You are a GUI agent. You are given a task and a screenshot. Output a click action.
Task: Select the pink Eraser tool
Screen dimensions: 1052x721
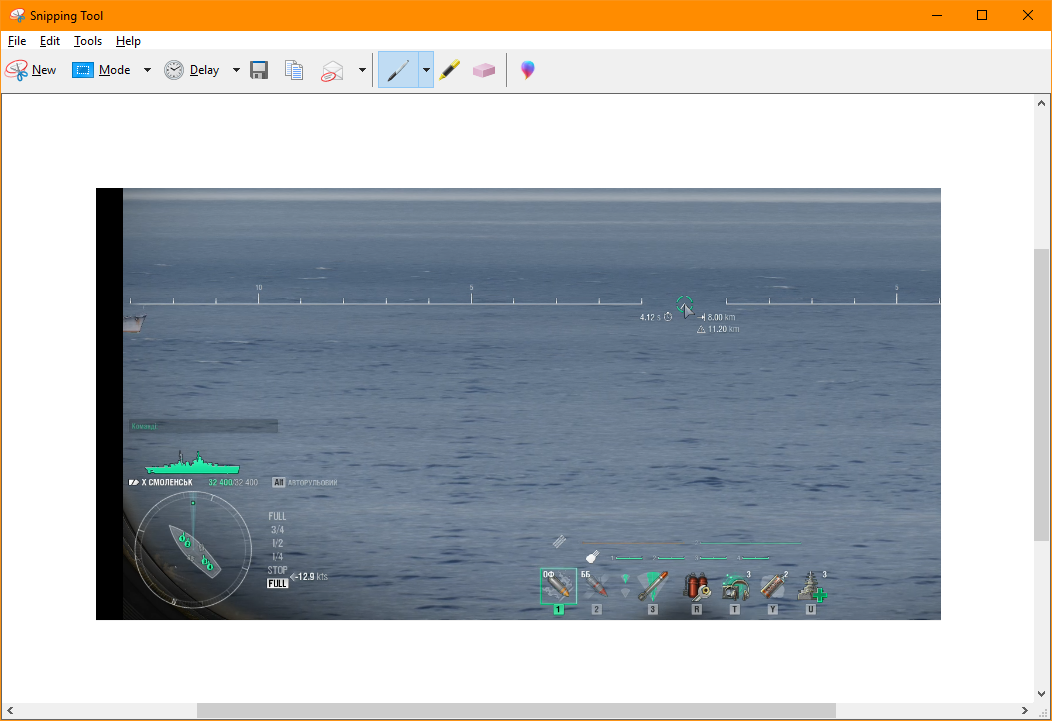484,70
